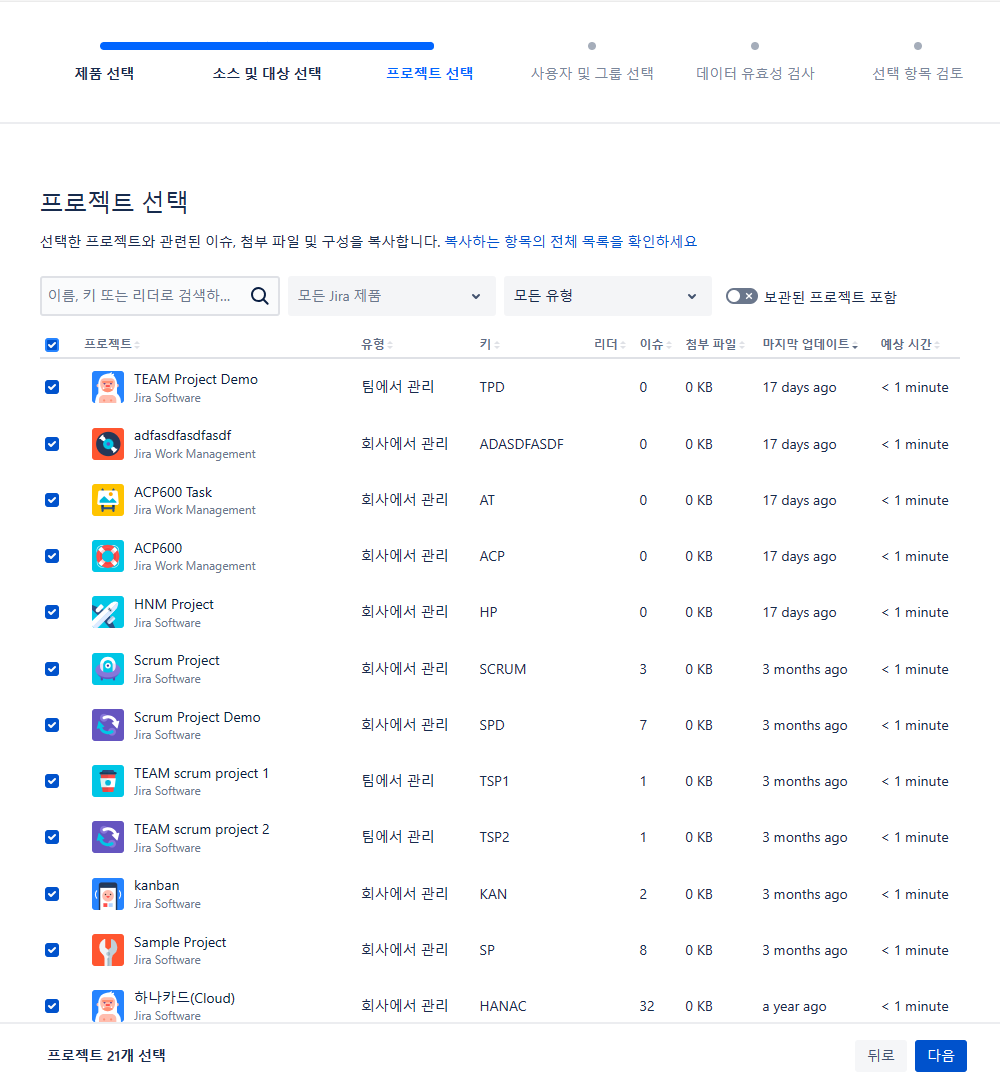Screen dimensions: 1000x1080
Task: Sort by the 마지막 업데이트 column header
Action: pos(810,344)
